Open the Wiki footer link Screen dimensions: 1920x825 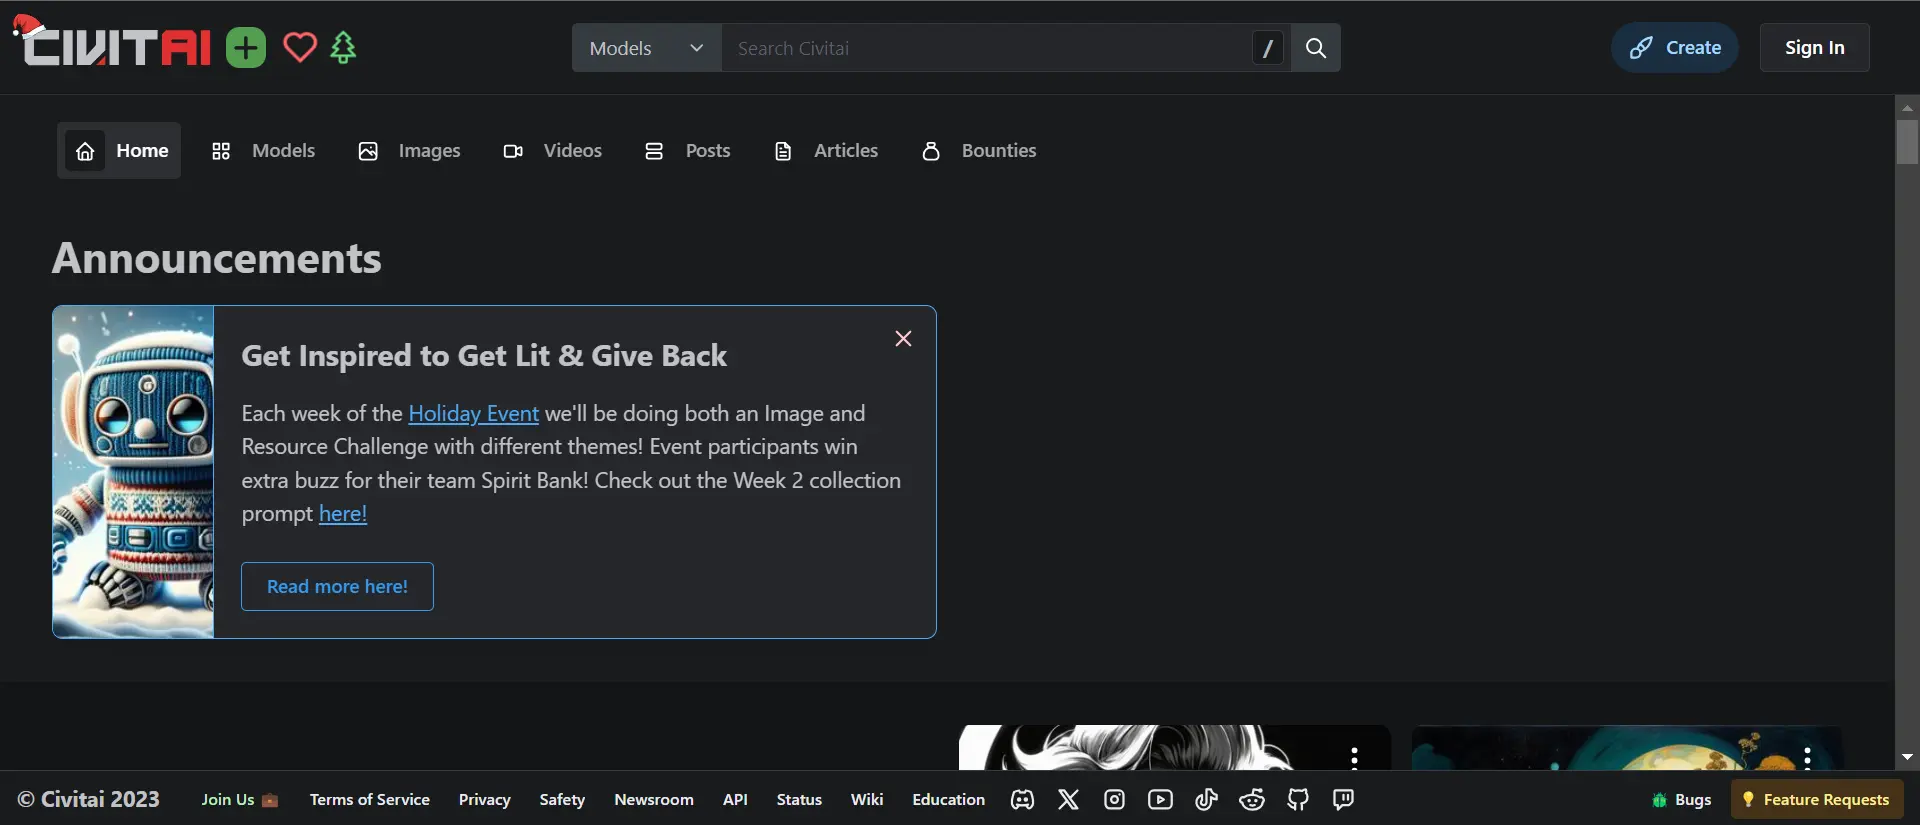[867, 799]
